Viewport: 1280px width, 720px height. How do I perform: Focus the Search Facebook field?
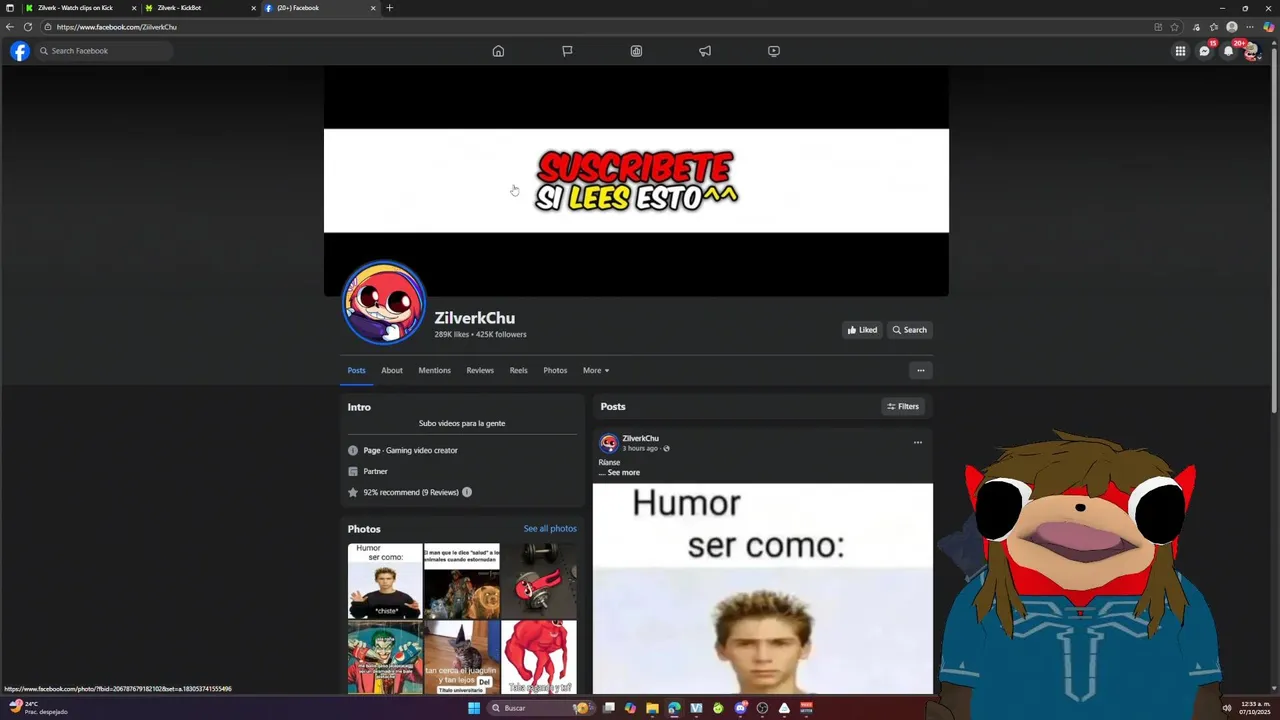click(105, 51)
